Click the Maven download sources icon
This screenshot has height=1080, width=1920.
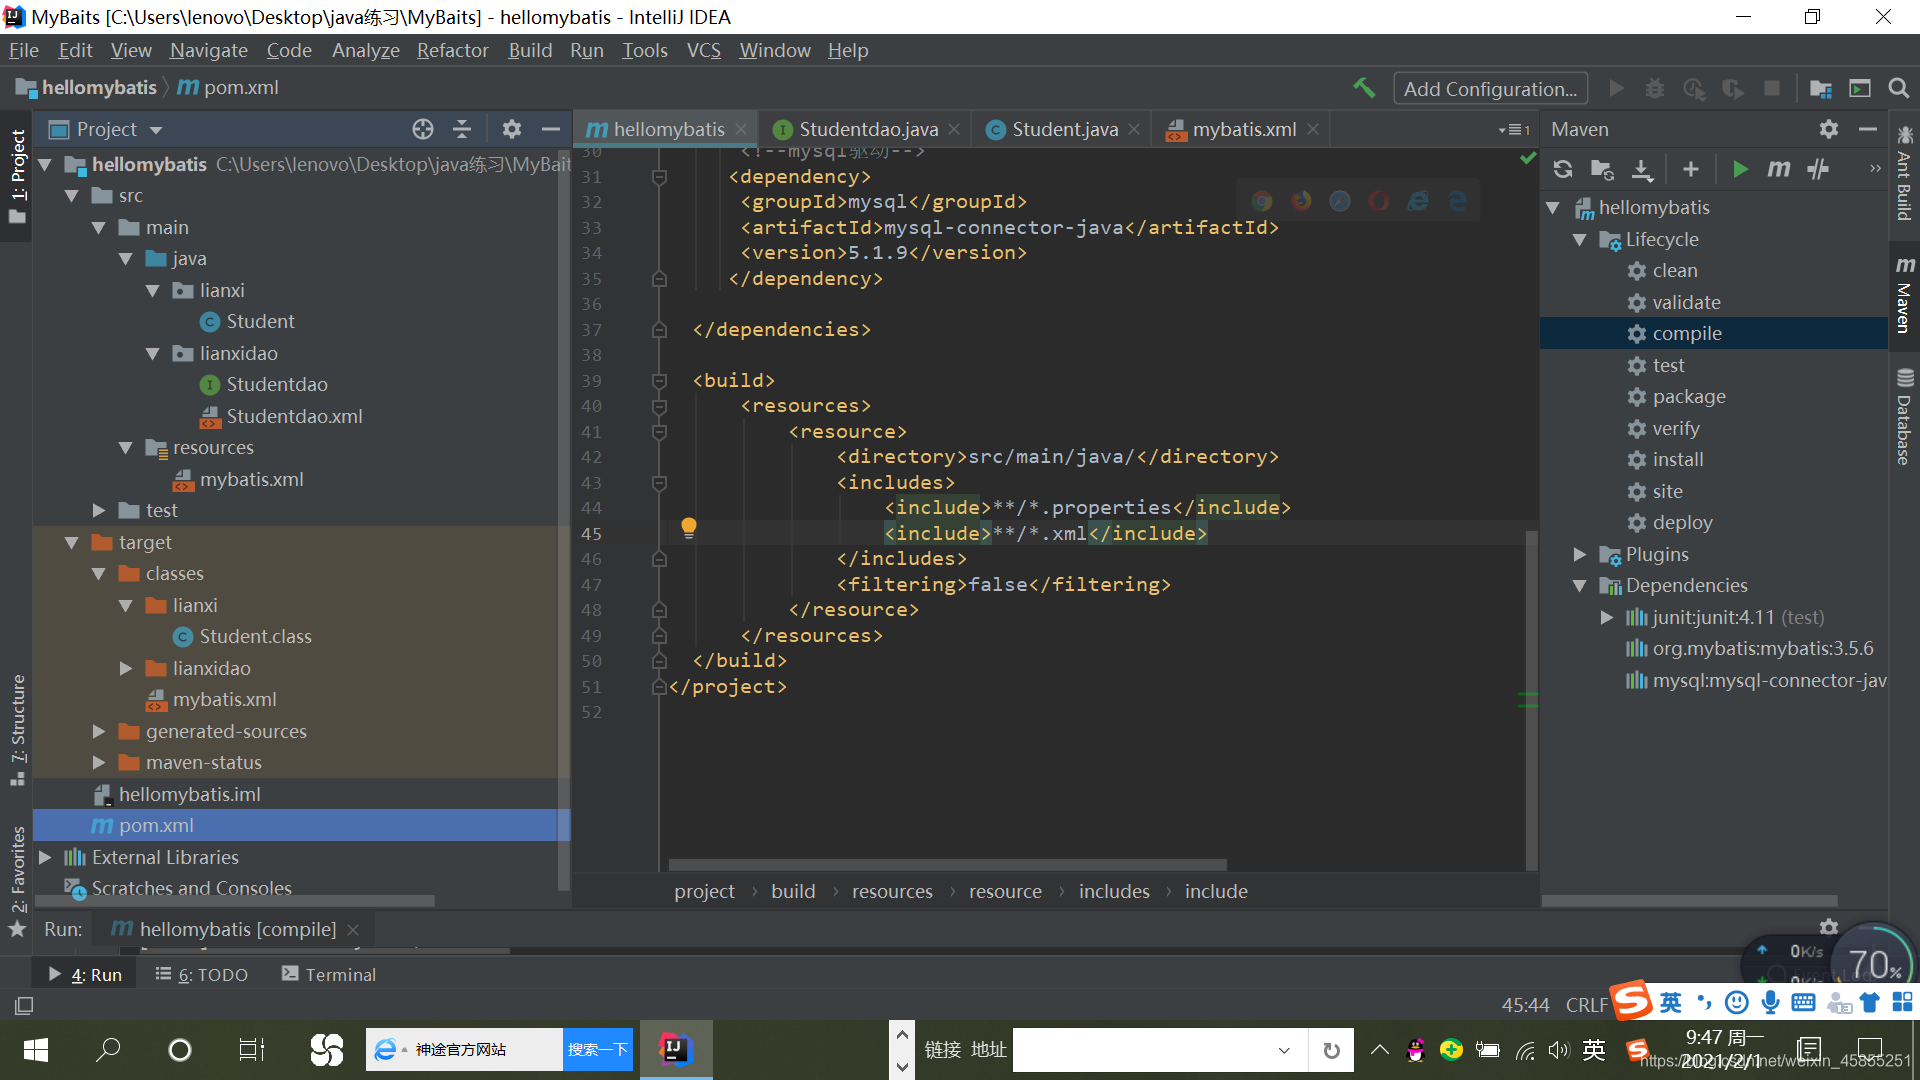[1642, 169]
